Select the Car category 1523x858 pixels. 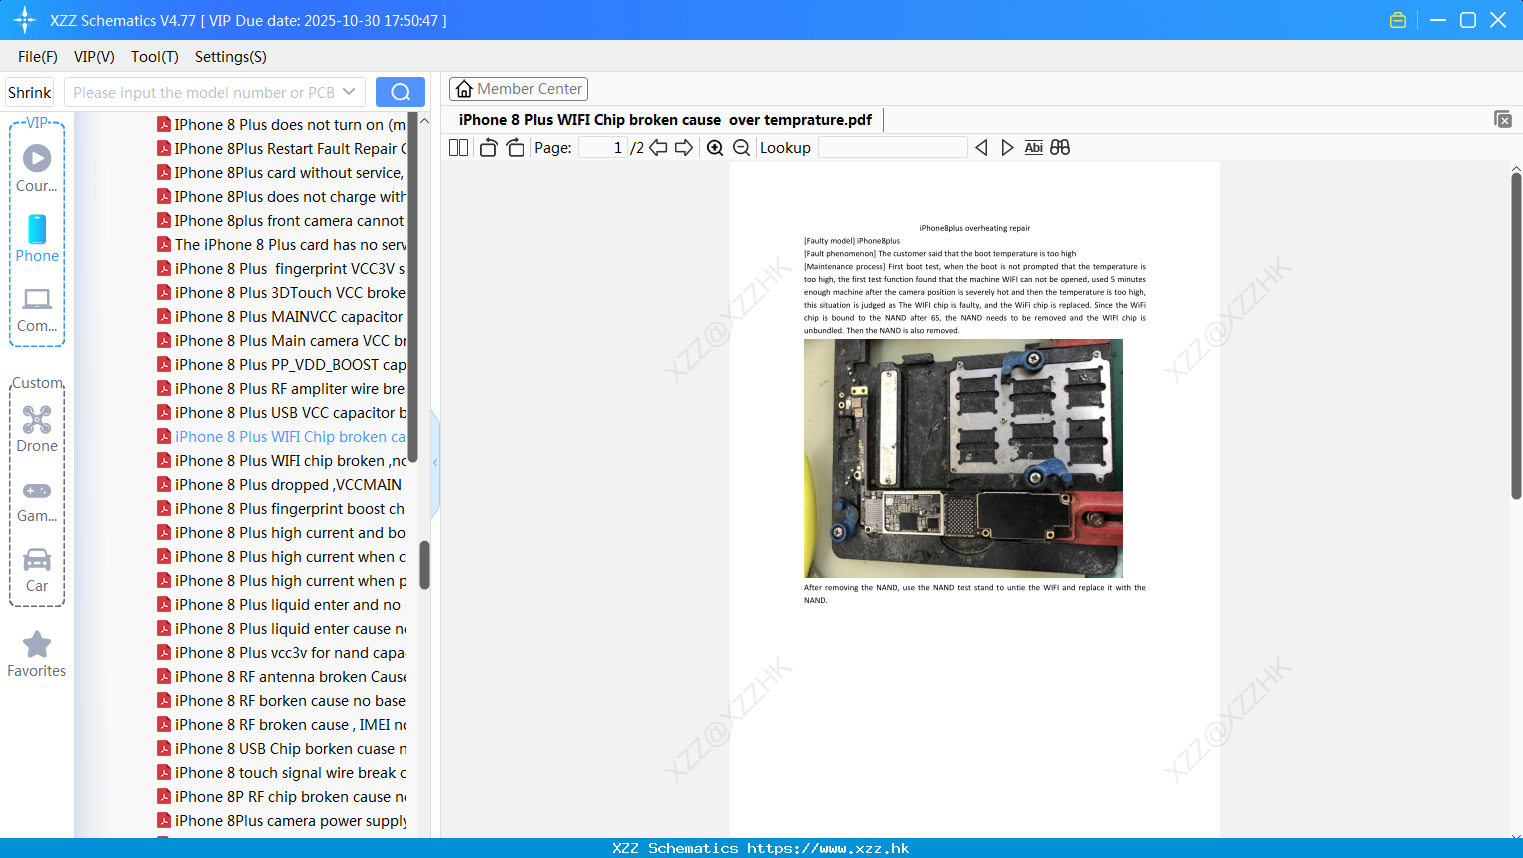[x=37, y=570]
